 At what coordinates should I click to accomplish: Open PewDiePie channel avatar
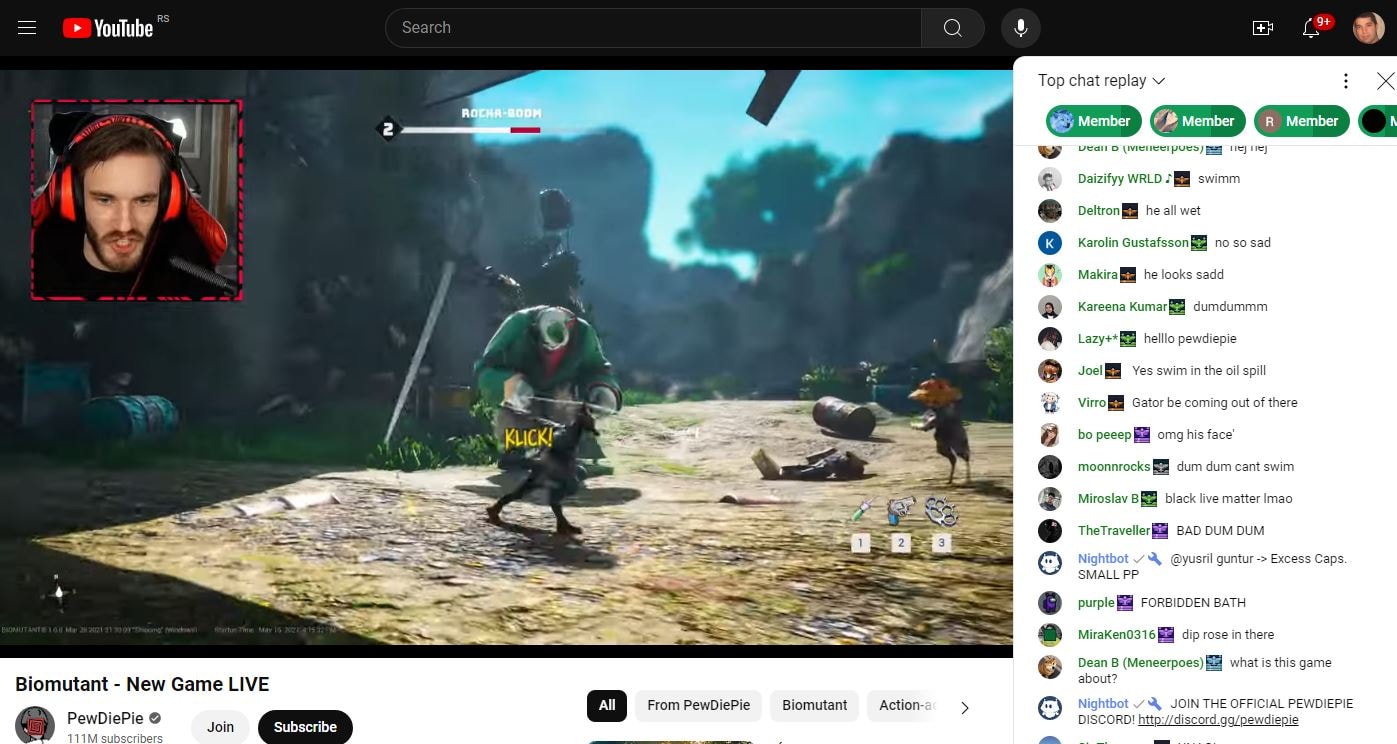[35, 725]
